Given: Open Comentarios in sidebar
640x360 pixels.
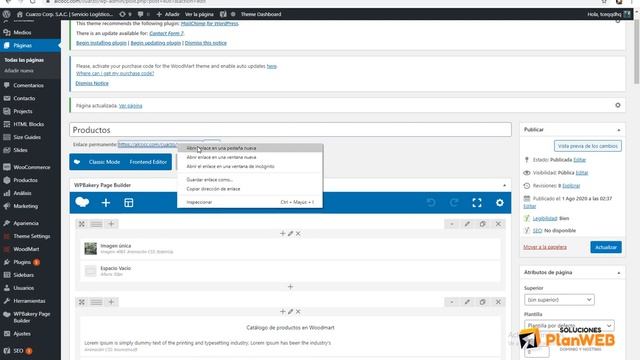Looking at the screenshot, I should [30, 85].
